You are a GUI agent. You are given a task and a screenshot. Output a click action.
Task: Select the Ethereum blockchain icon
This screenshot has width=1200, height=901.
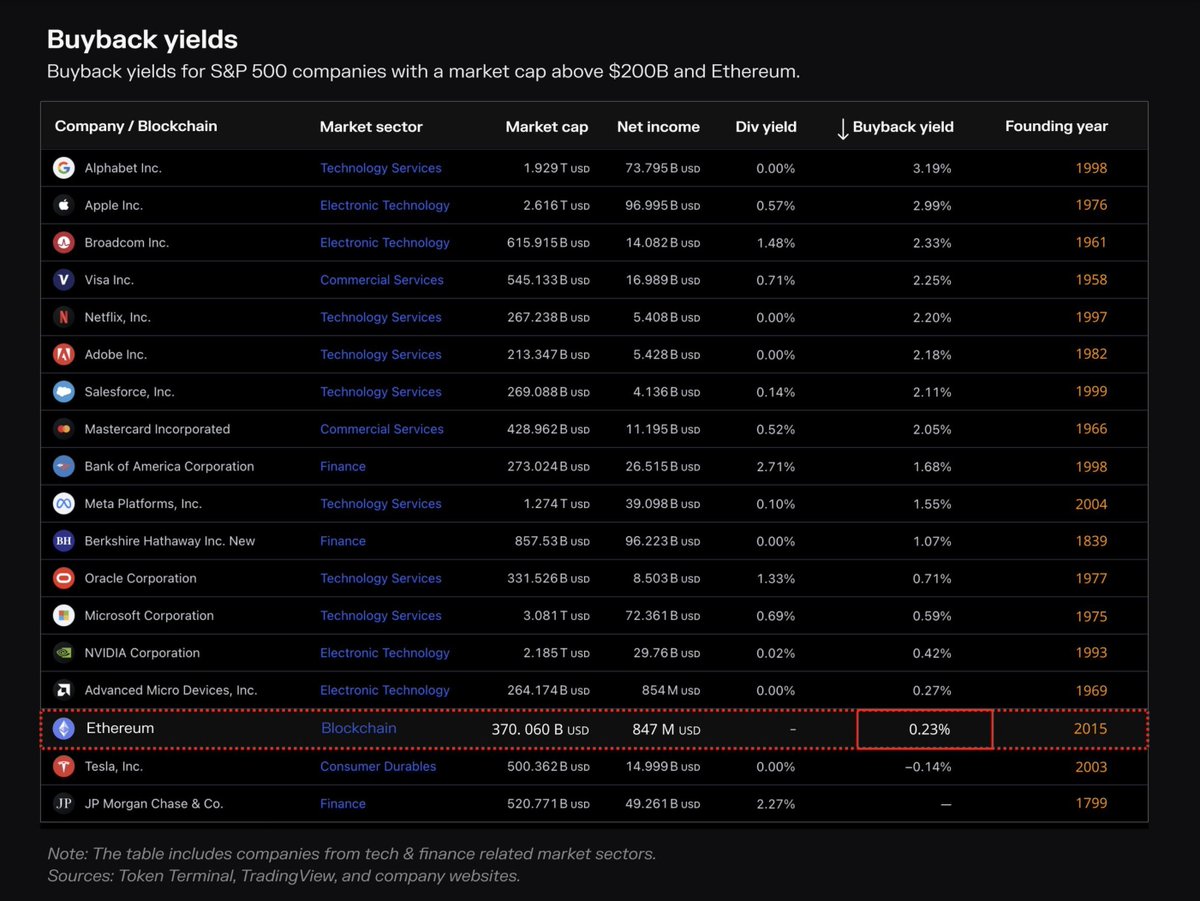63,728
